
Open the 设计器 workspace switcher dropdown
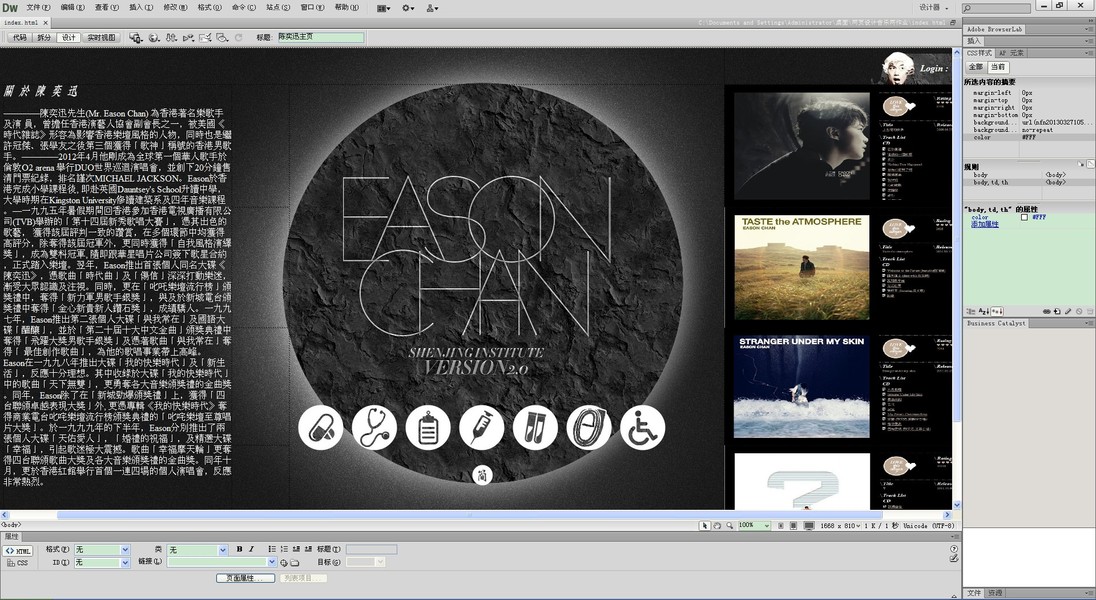click(934, 8)
